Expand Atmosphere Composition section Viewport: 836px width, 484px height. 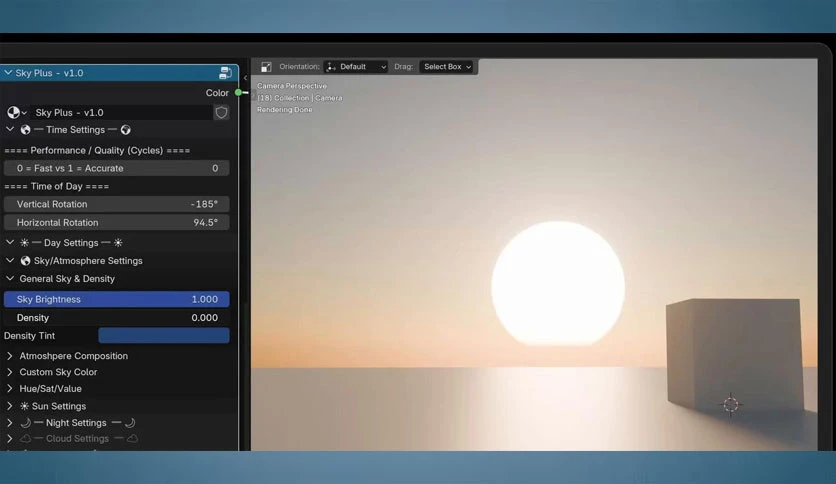click(10, 356)
